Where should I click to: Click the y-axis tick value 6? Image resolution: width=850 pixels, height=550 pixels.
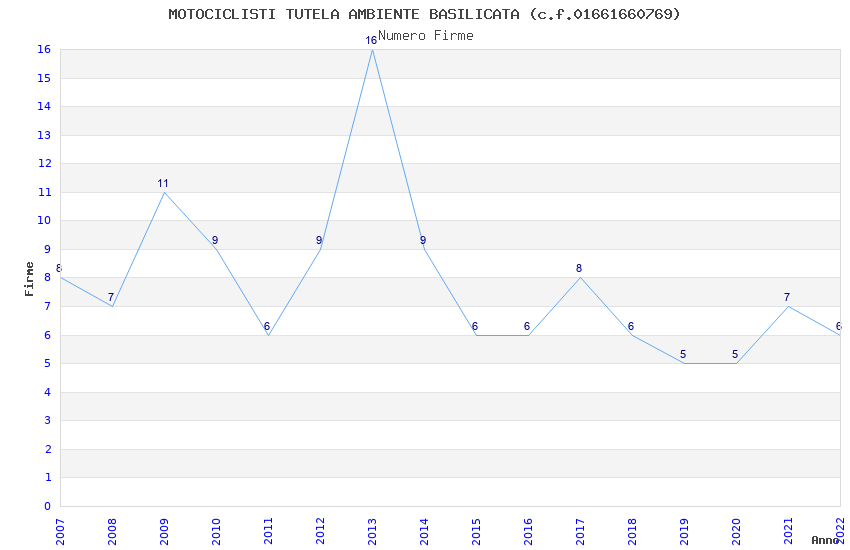pos(48,335)
